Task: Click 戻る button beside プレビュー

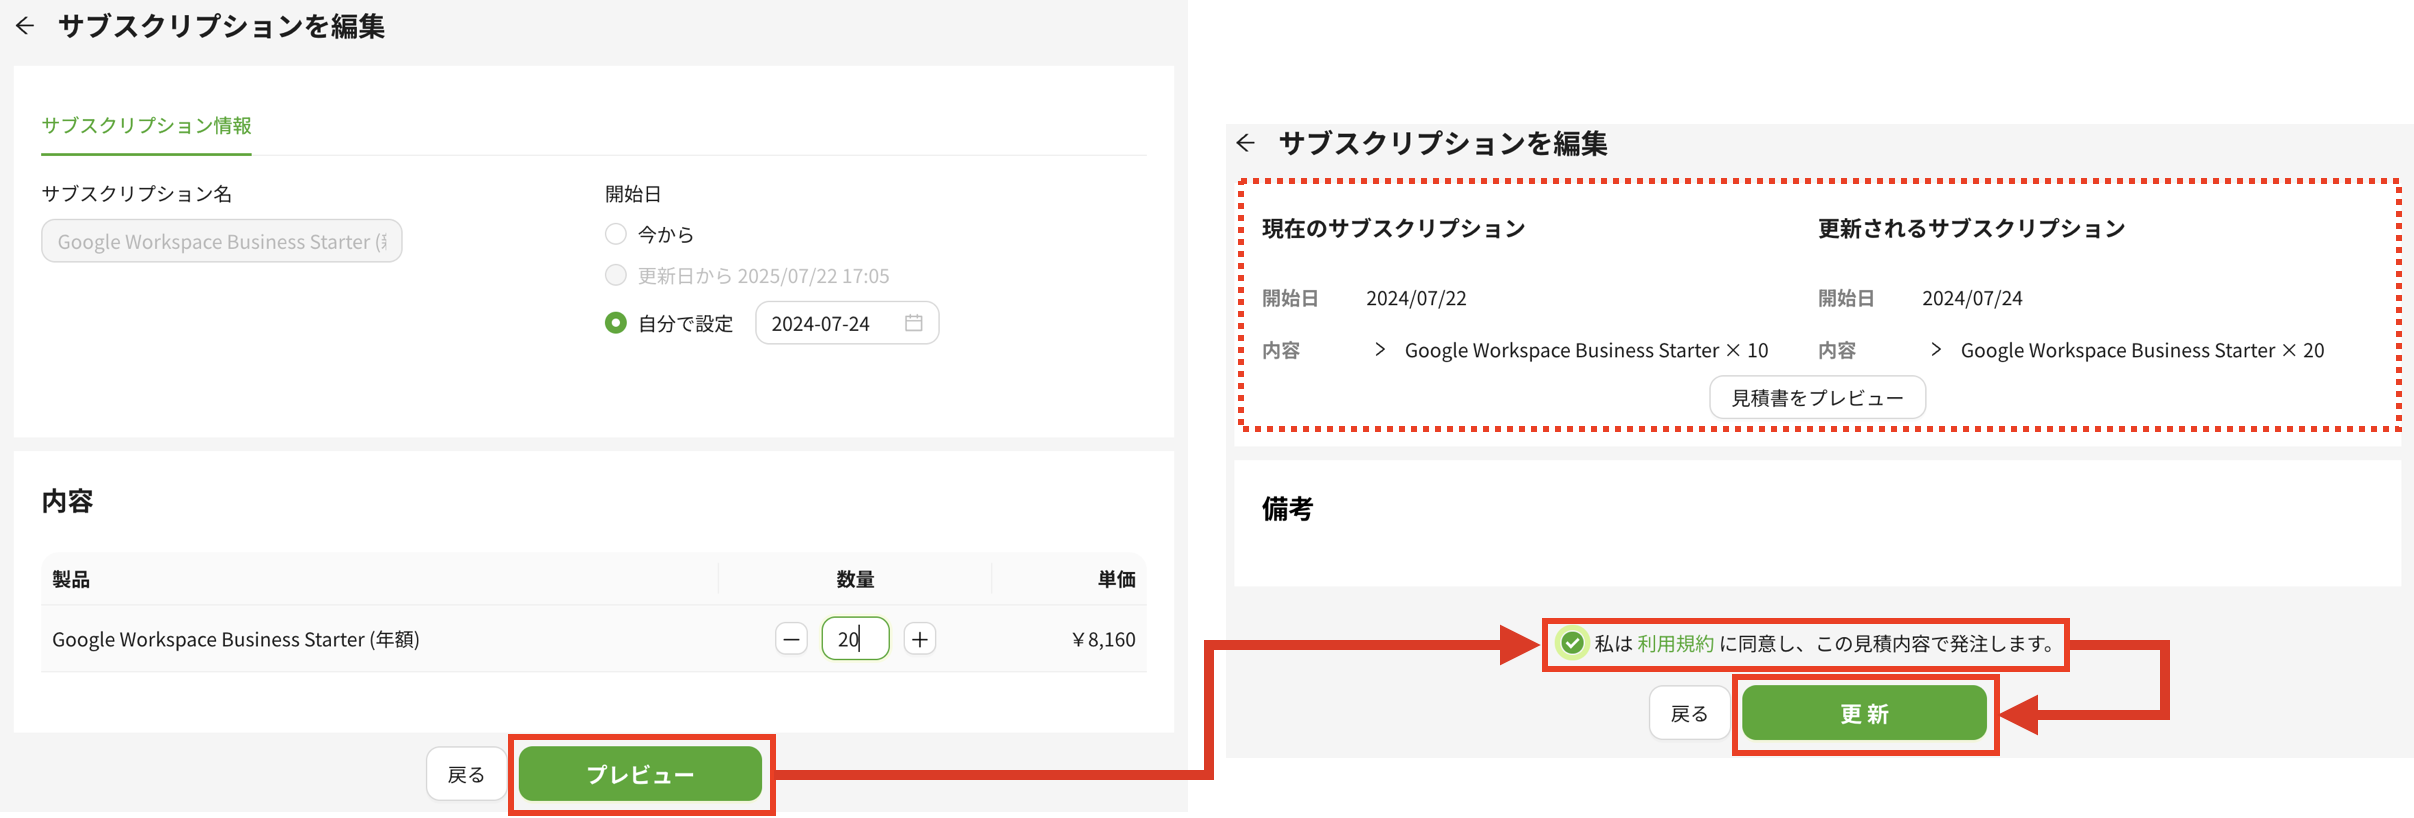Action: click(466, 774)
